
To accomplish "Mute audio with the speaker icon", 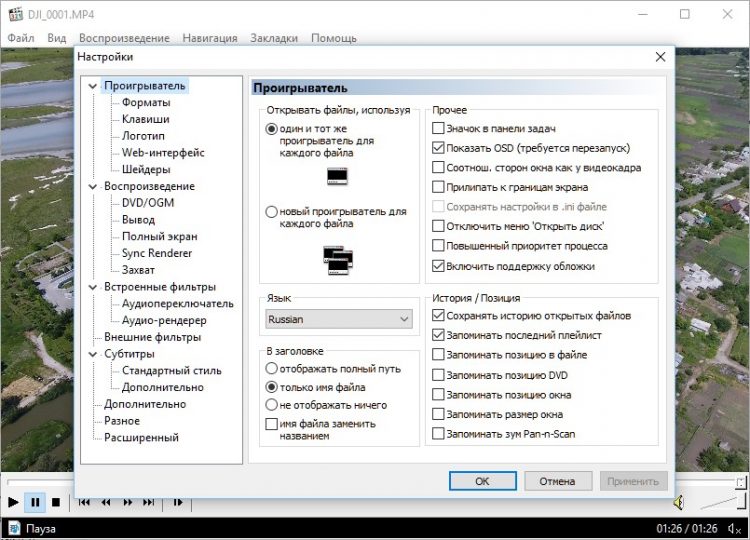I will [678, 501].
